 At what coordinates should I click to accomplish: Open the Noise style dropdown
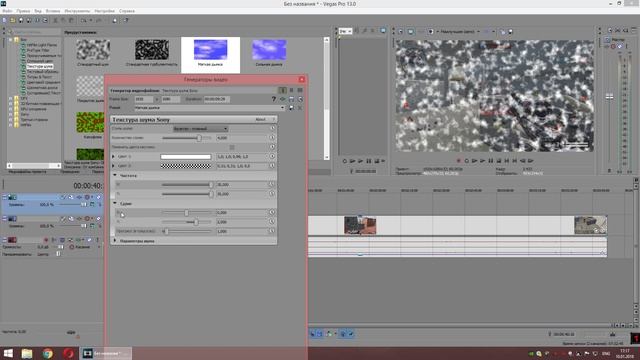[x=200, y=129]
